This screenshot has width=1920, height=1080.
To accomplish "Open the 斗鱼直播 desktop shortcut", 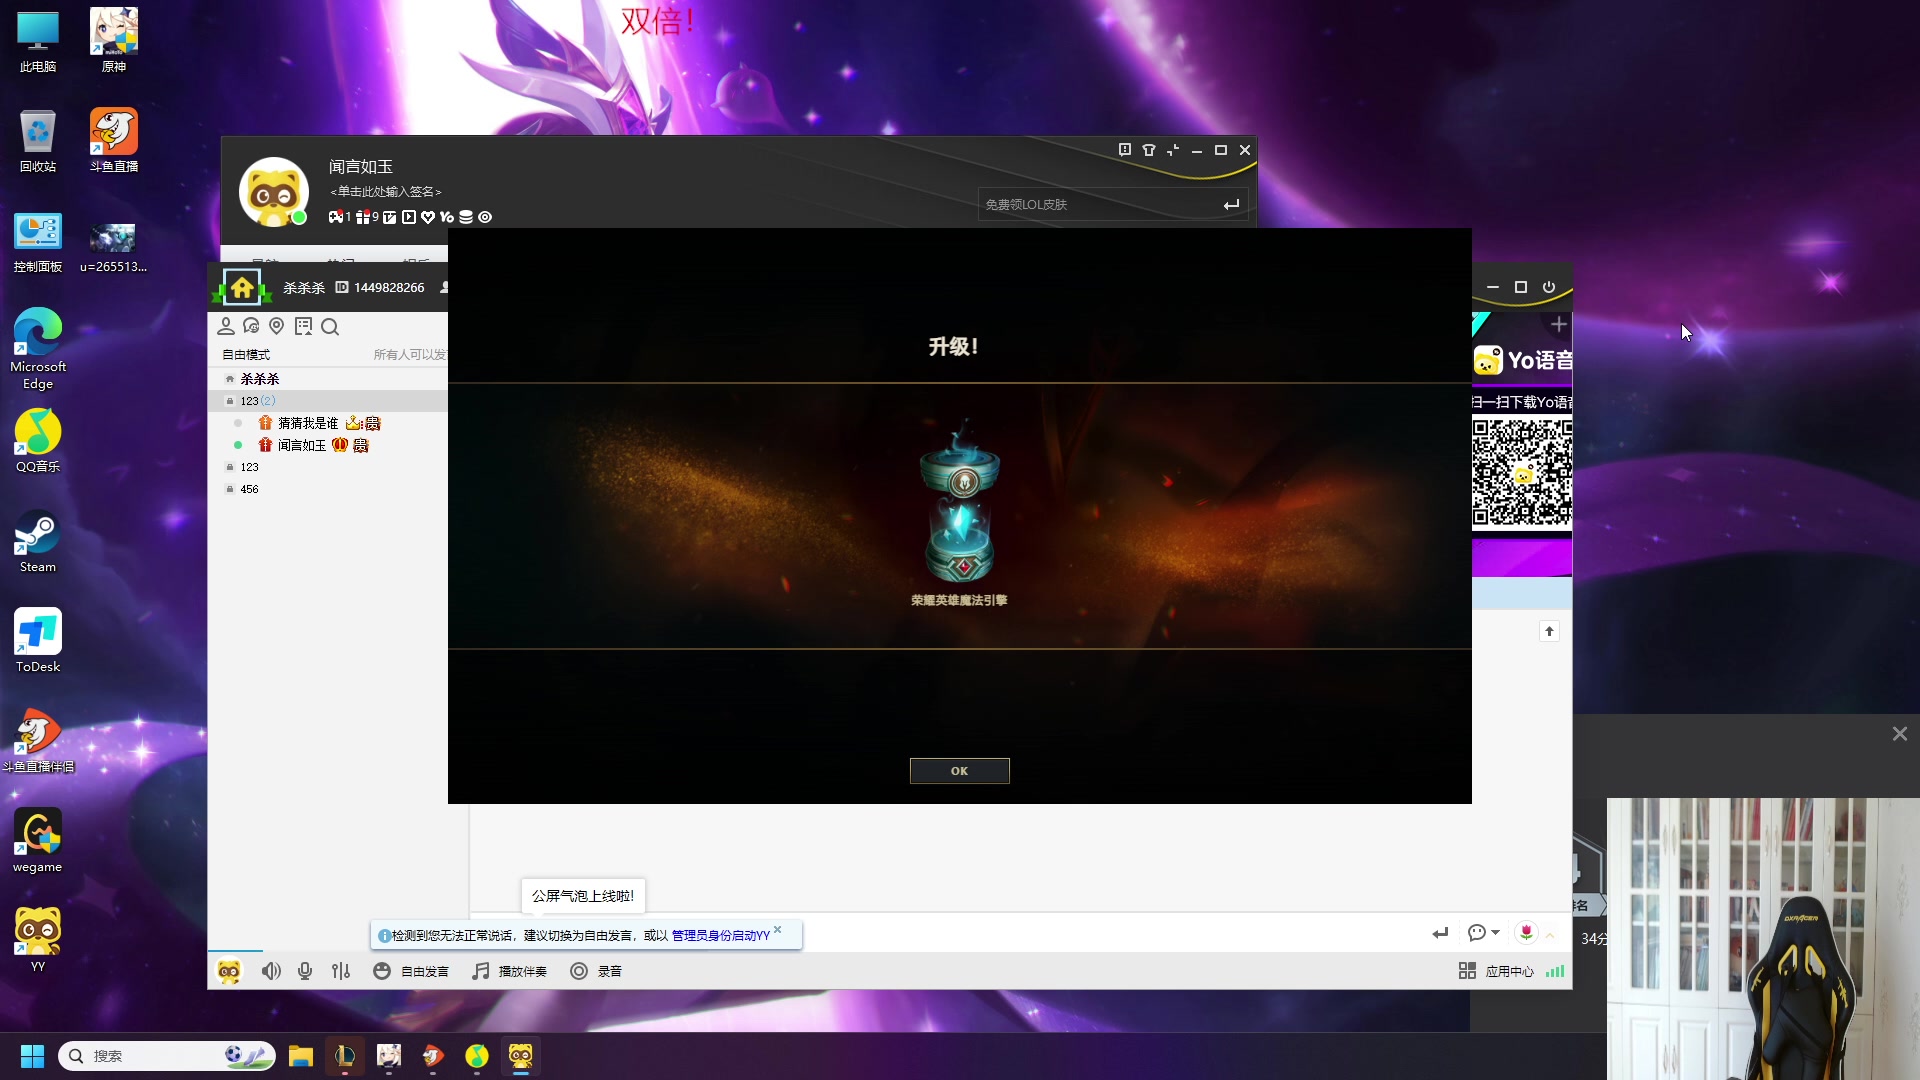I will pos(114,141).
